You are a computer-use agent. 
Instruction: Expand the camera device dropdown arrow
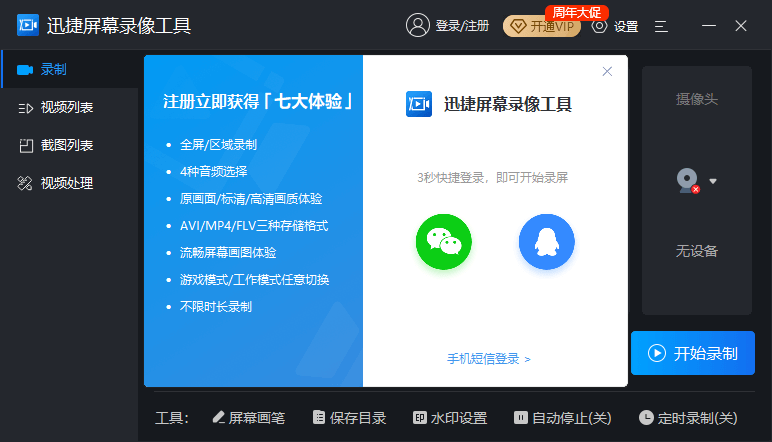click(713, 182)
